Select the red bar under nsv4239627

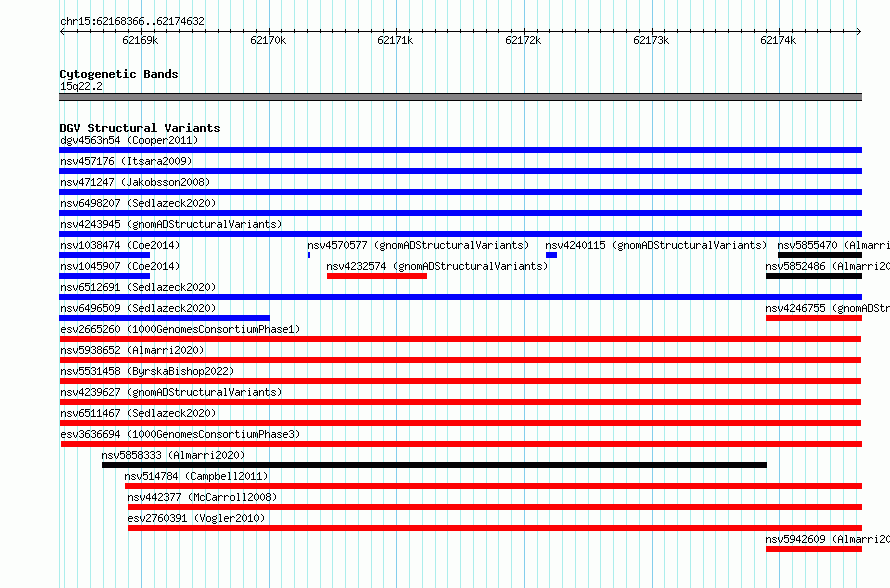pyautogui.click(x=460, y=402)
